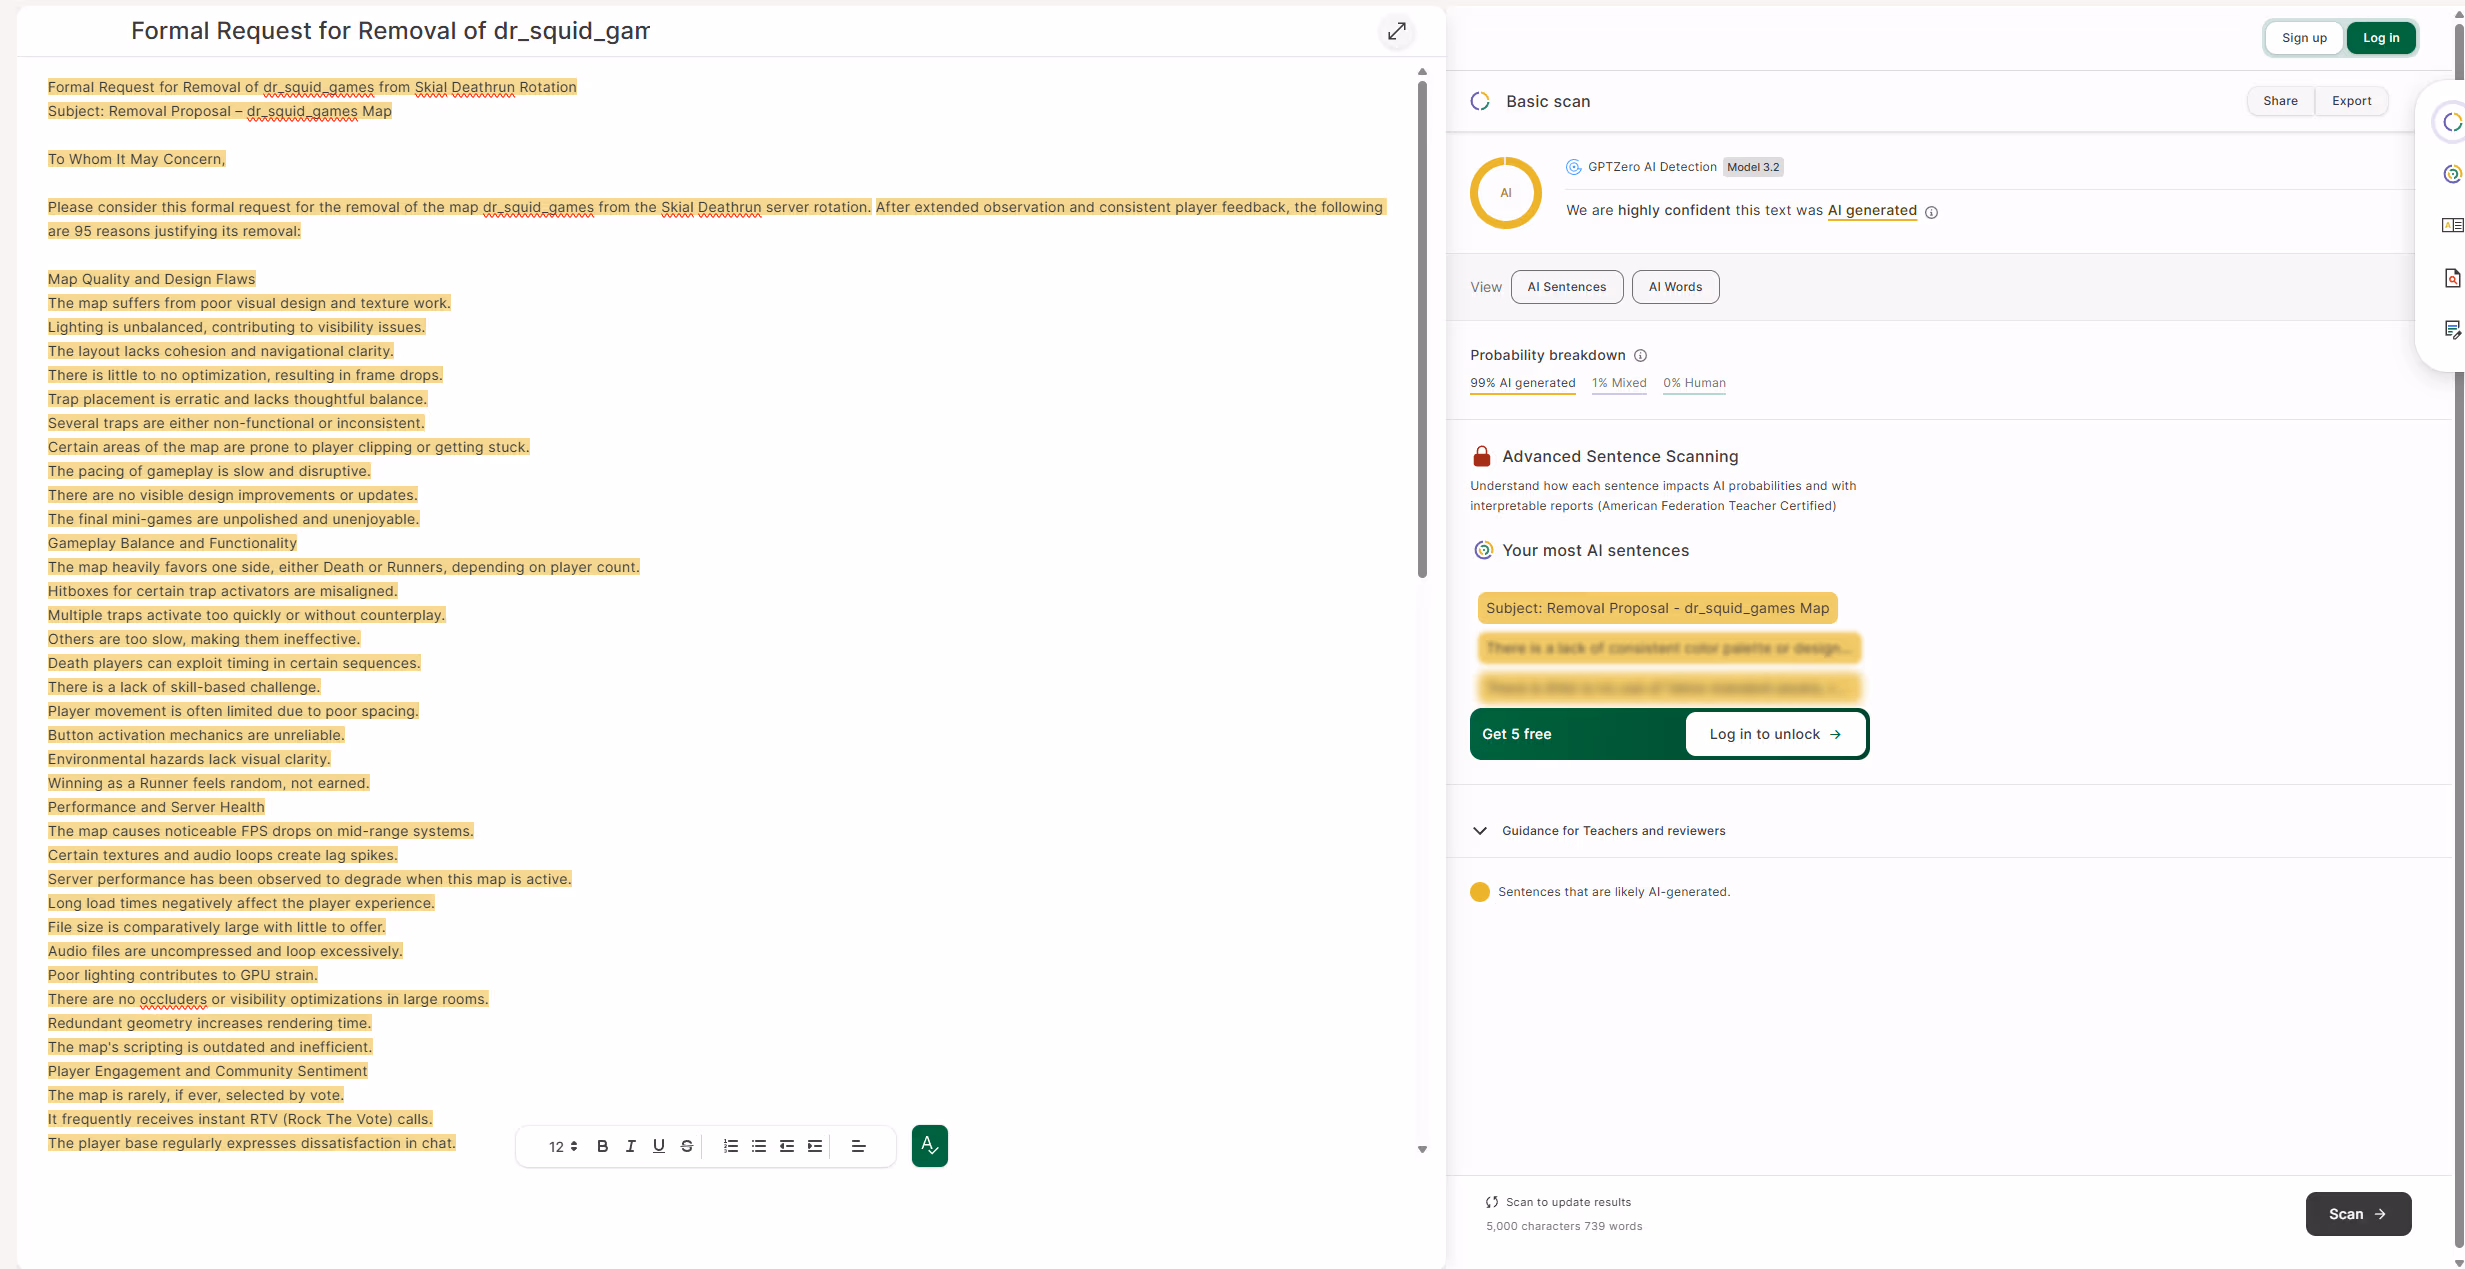The height and width of the screenshot is (1269, 2465).
Task: Click the Basic scan spinner icon
Action: point(1480,101)
